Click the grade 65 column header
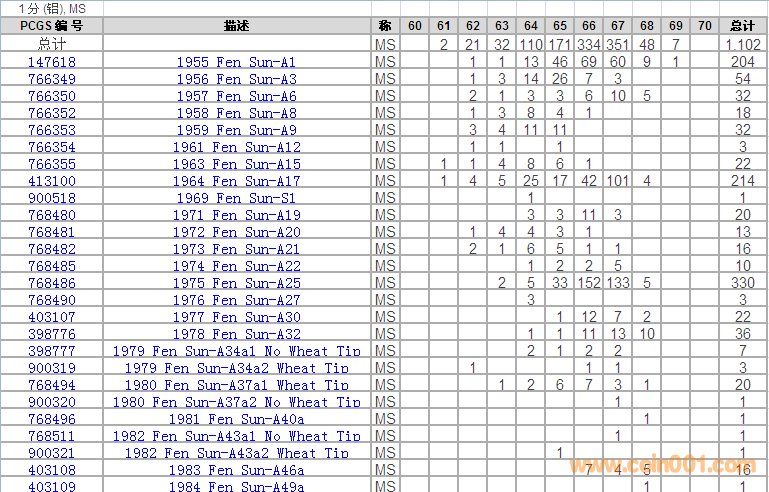The height and width of the screenshot is (492, 769). click(560, 25)
